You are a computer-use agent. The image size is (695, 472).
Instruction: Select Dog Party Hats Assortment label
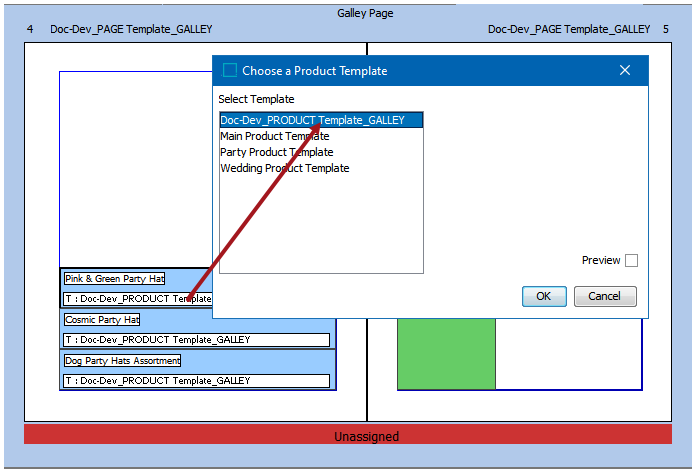coord(122,360)
